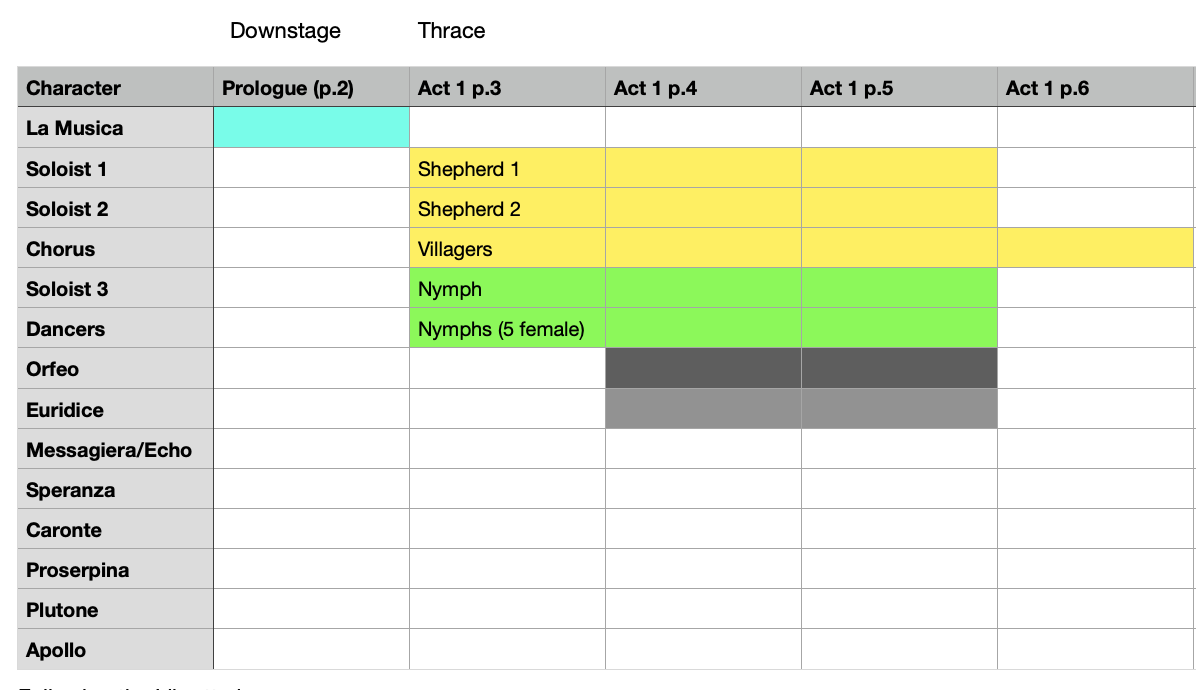The image size is (1196, 690).
Task: Click the yellow Villagers cell
Action: (x=507, y=249)
